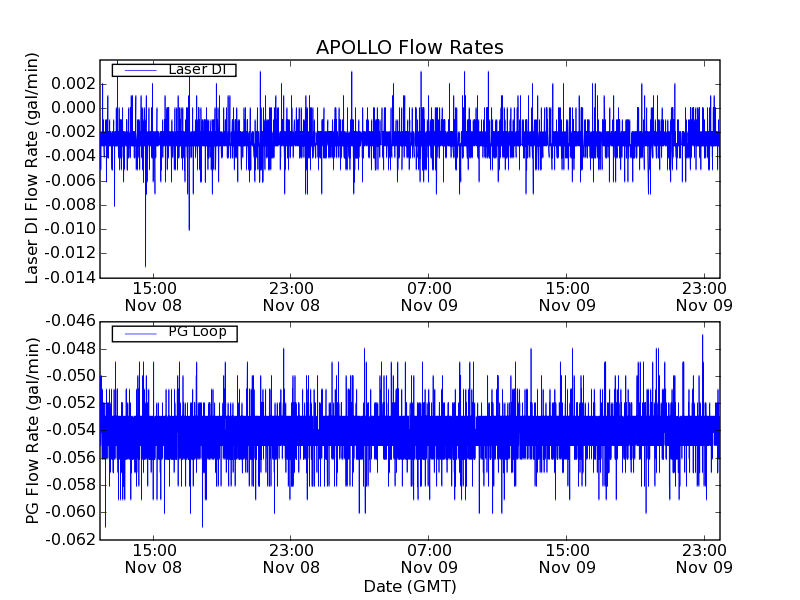The width and height of the screenshot is (800, 600).
Task: Click the PG Flow Rate y-axis label
Action: point(32,430)
